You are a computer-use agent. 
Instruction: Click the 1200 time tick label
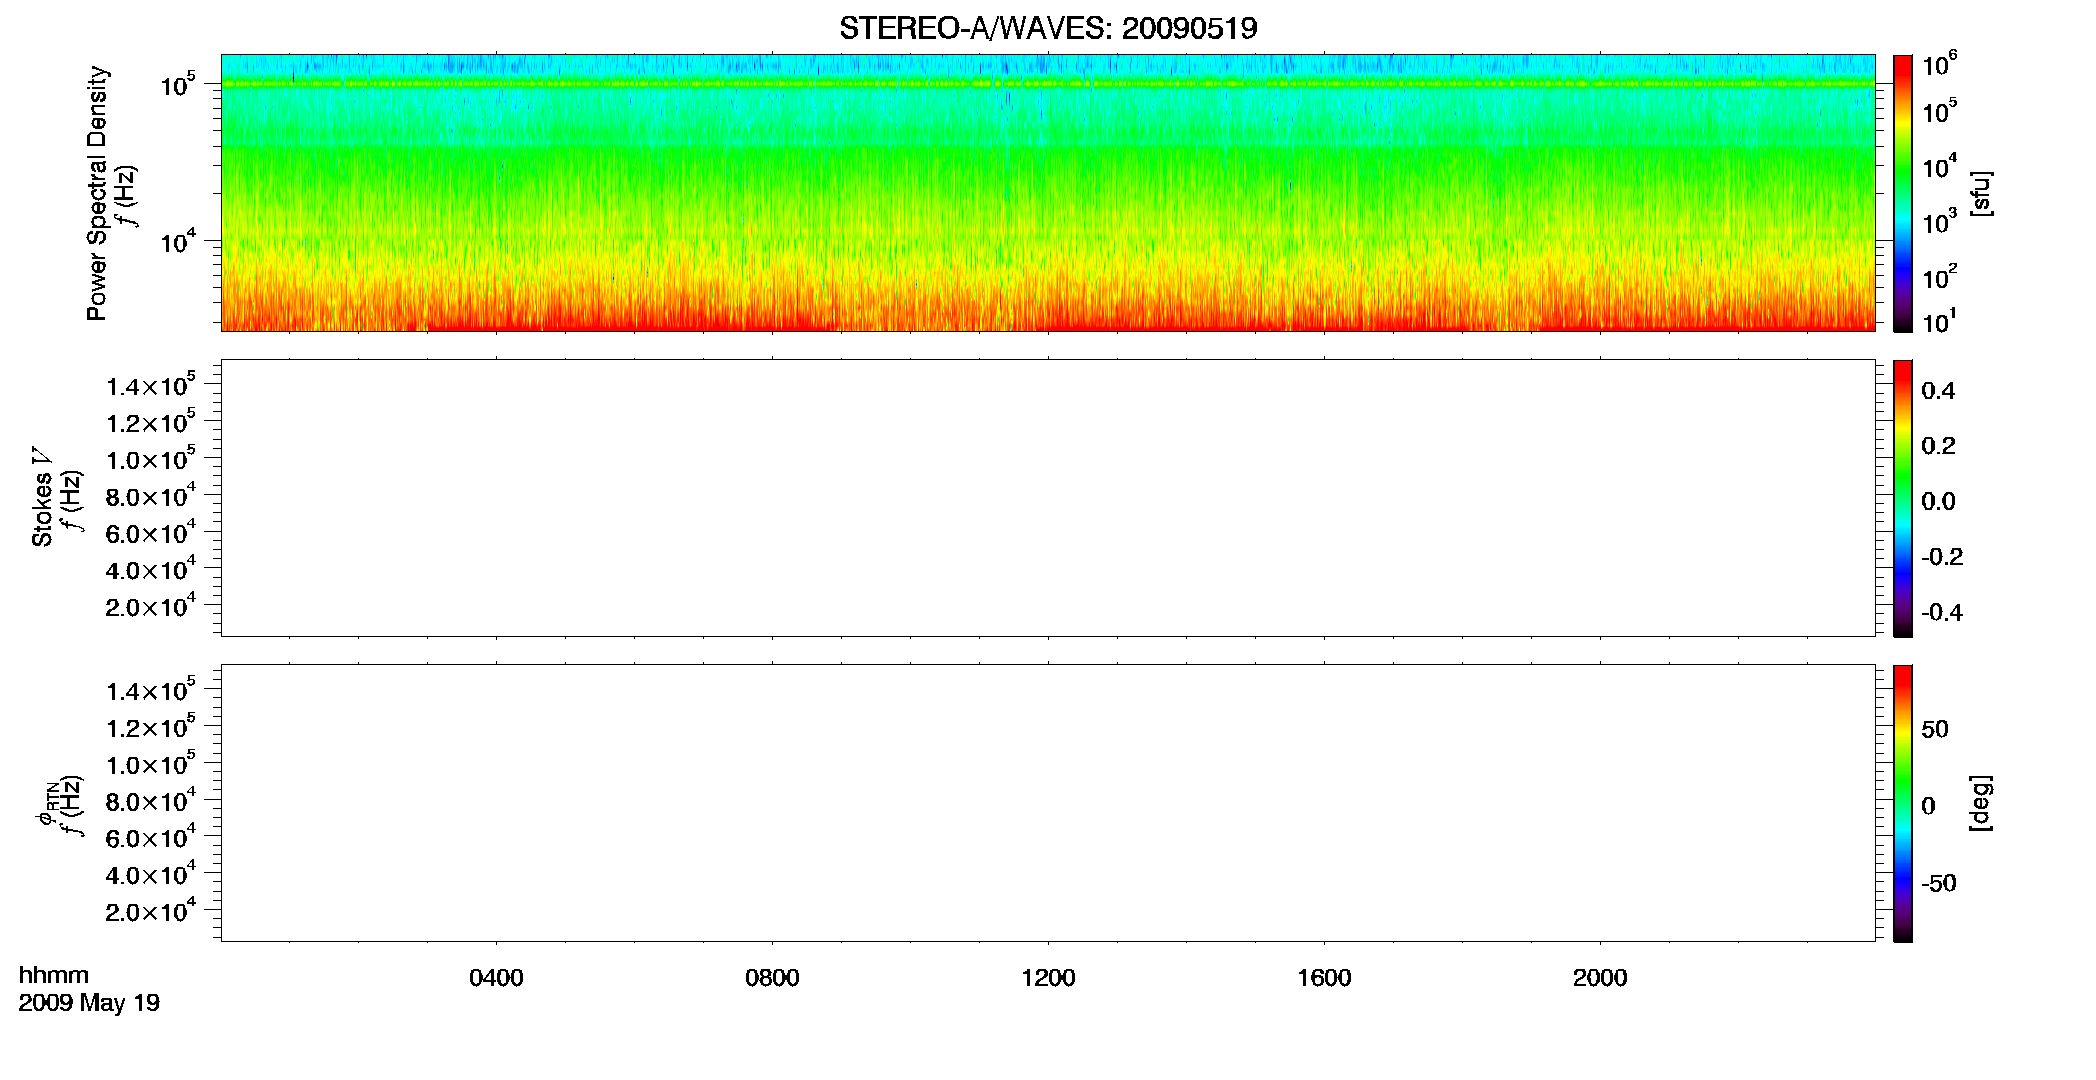[x=1048, y=978]
